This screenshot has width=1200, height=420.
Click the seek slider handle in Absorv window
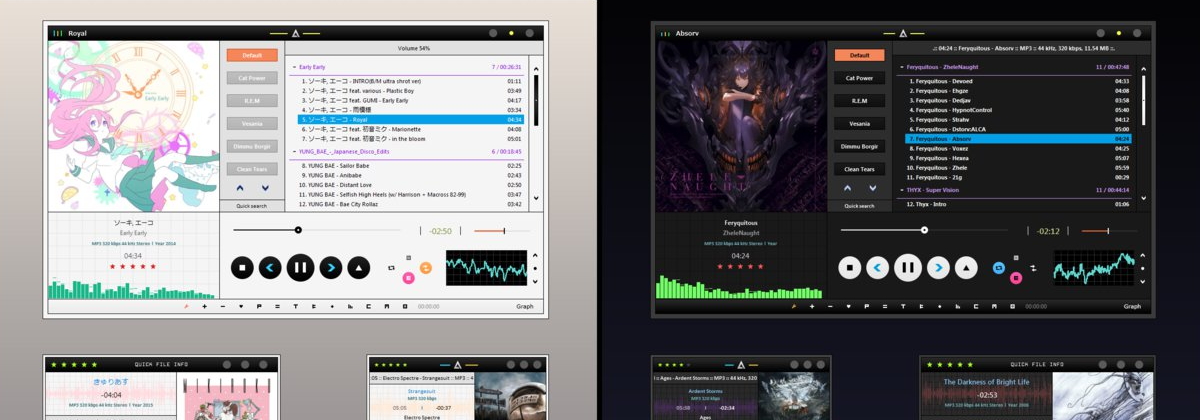click(924, 230)
